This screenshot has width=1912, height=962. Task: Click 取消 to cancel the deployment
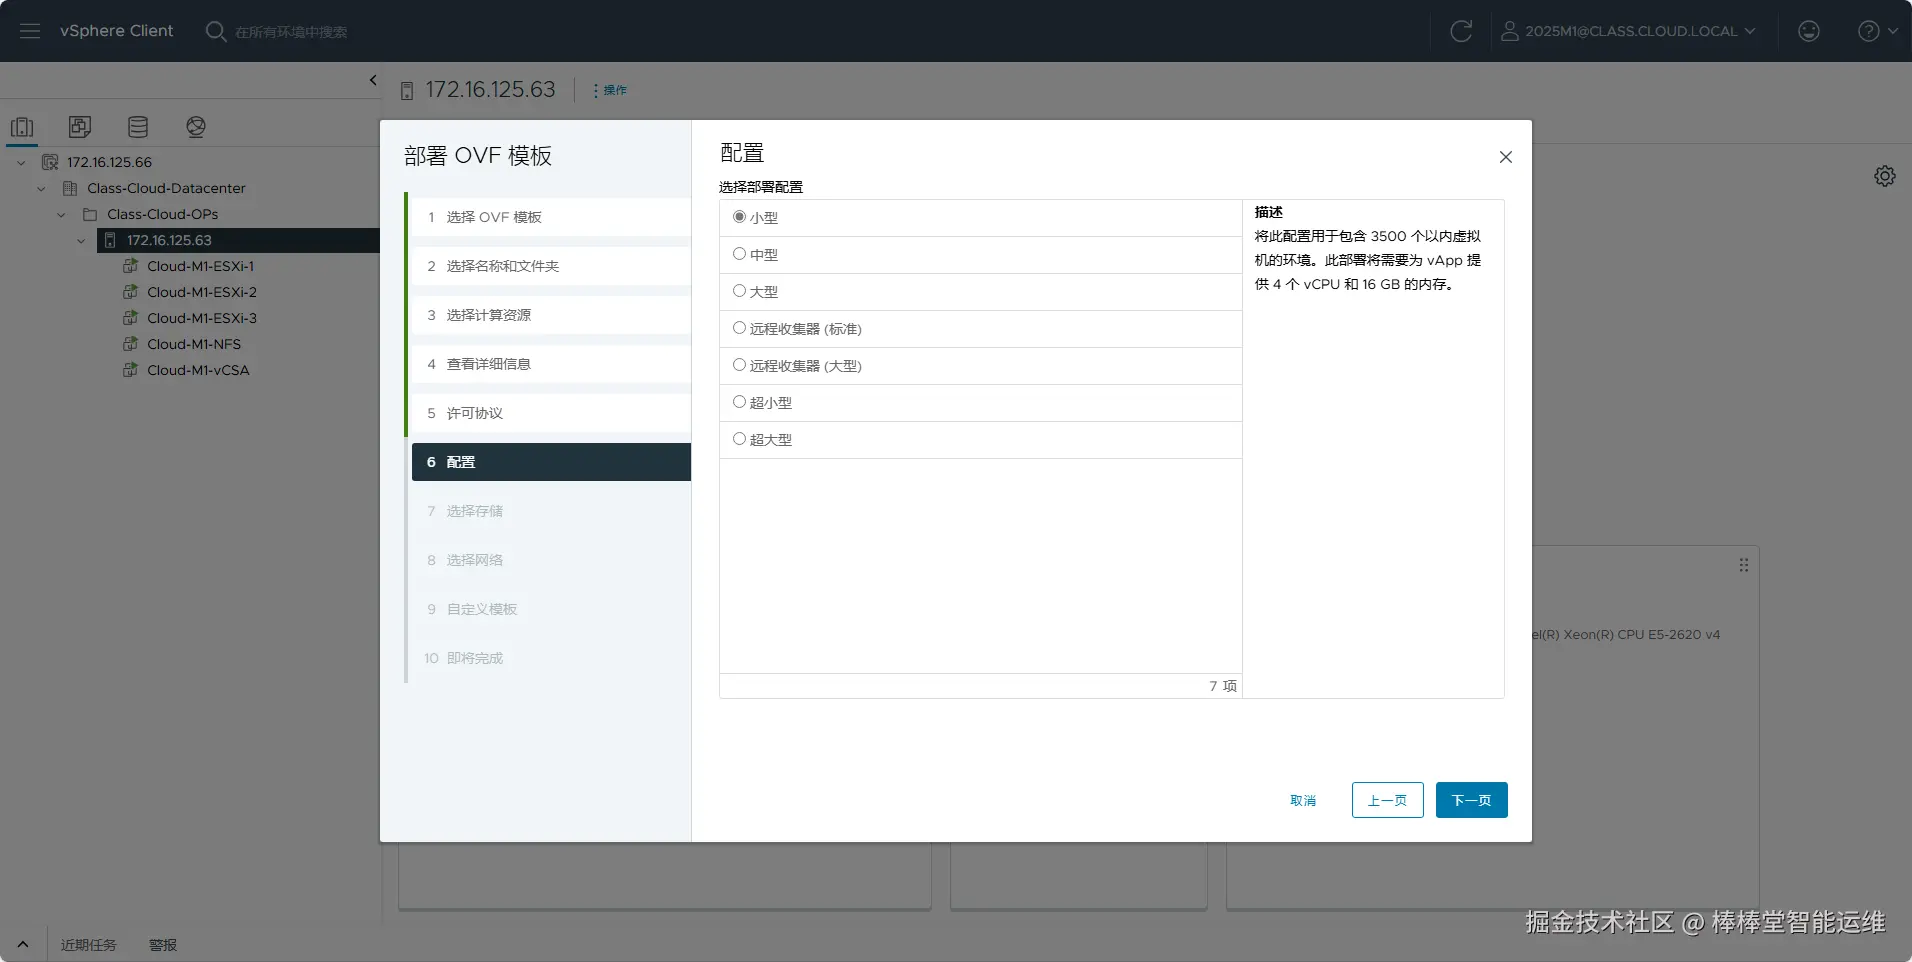coord(1303,800)
